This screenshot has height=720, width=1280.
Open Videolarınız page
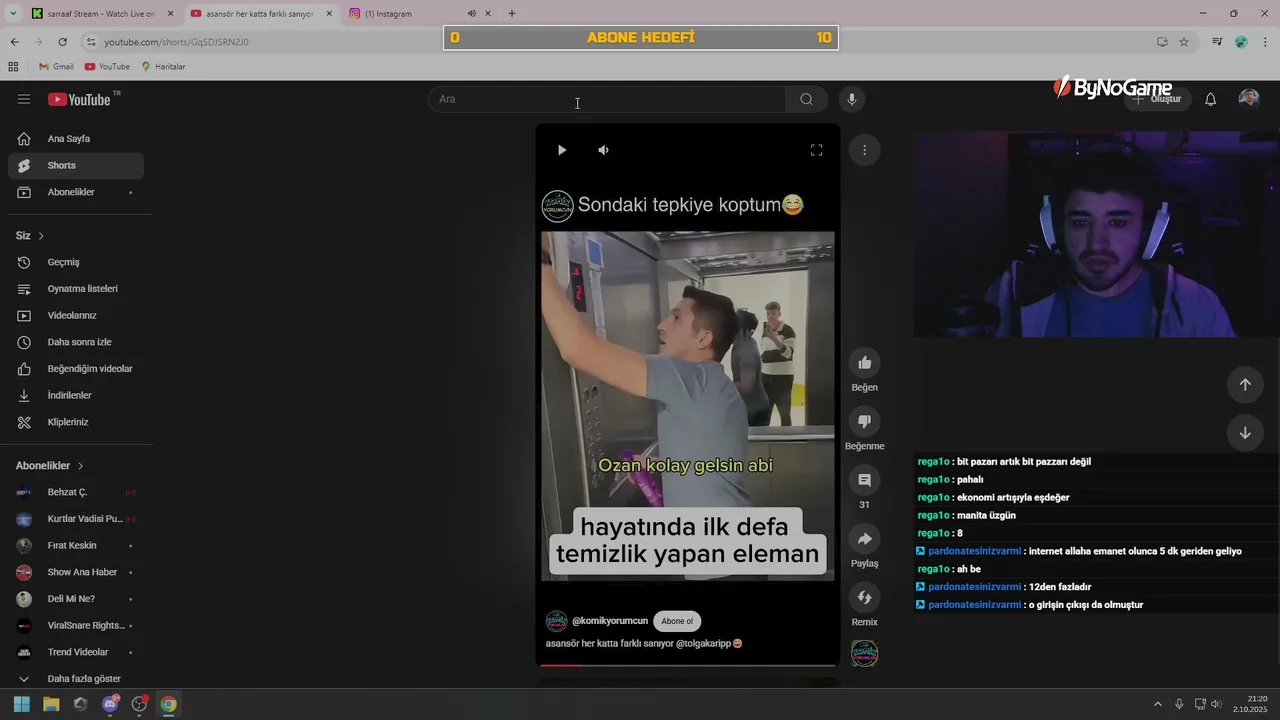click(x=76, y=315)
